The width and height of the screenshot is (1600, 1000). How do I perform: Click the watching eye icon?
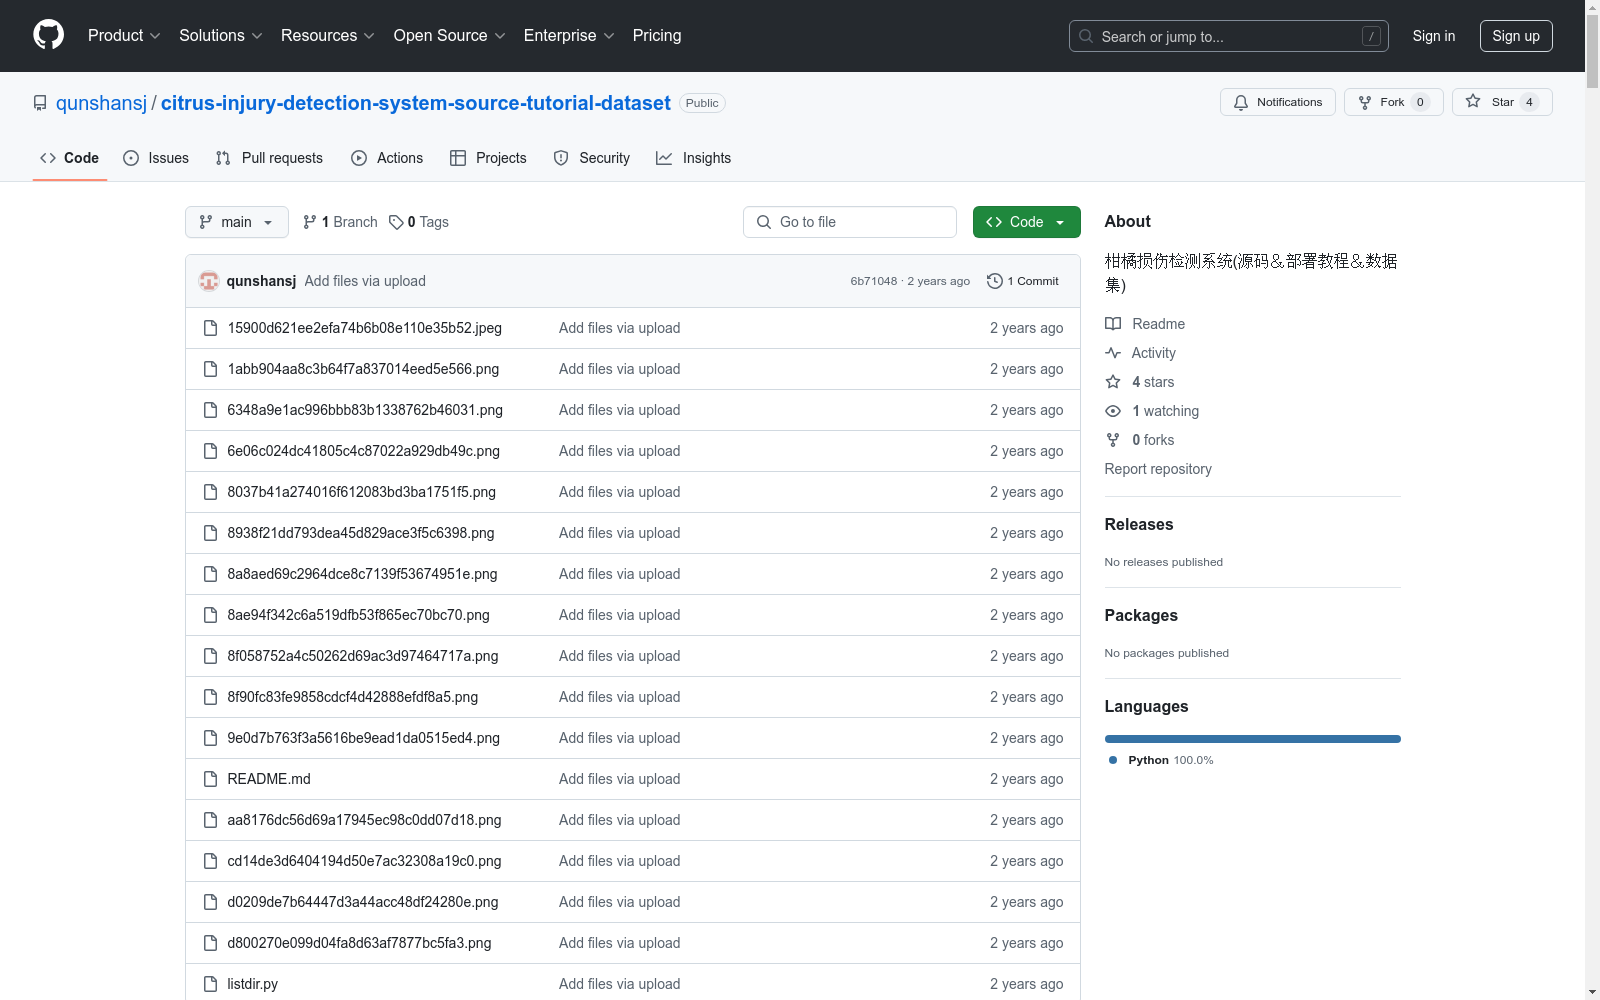[1113, 411]
